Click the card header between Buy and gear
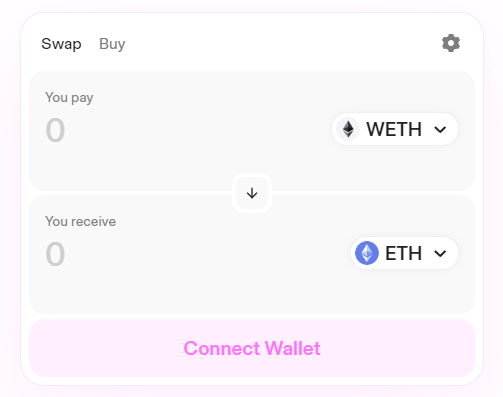The image size is (503, 397). pos(283,44)
